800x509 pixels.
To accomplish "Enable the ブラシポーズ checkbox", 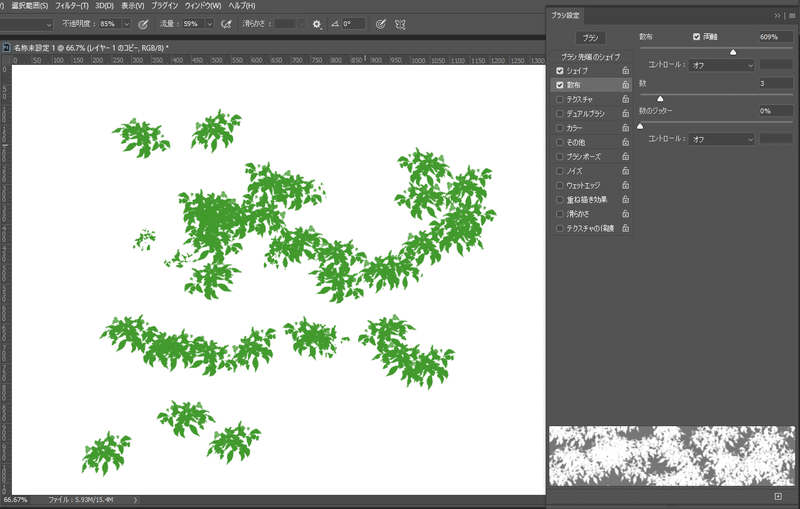I will [x=560, y=156].
